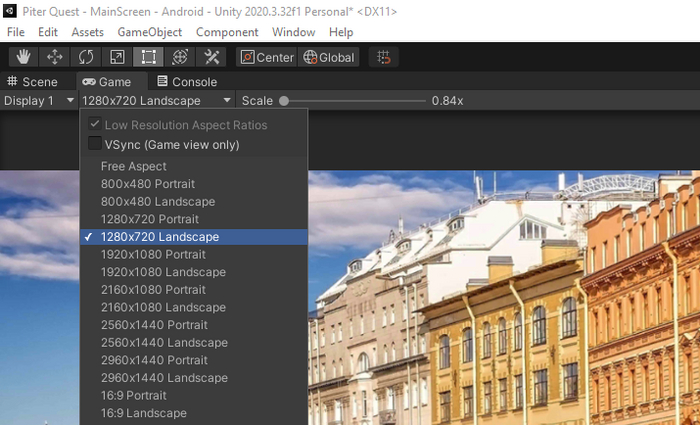Select the Rotate tool
700x425 pixels.
[x=86, y=57]
